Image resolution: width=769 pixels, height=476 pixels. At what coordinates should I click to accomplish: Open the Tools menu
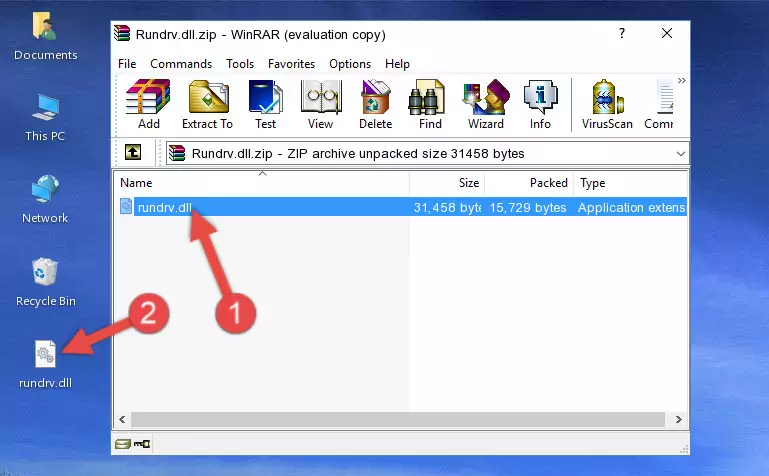[240, 64]
